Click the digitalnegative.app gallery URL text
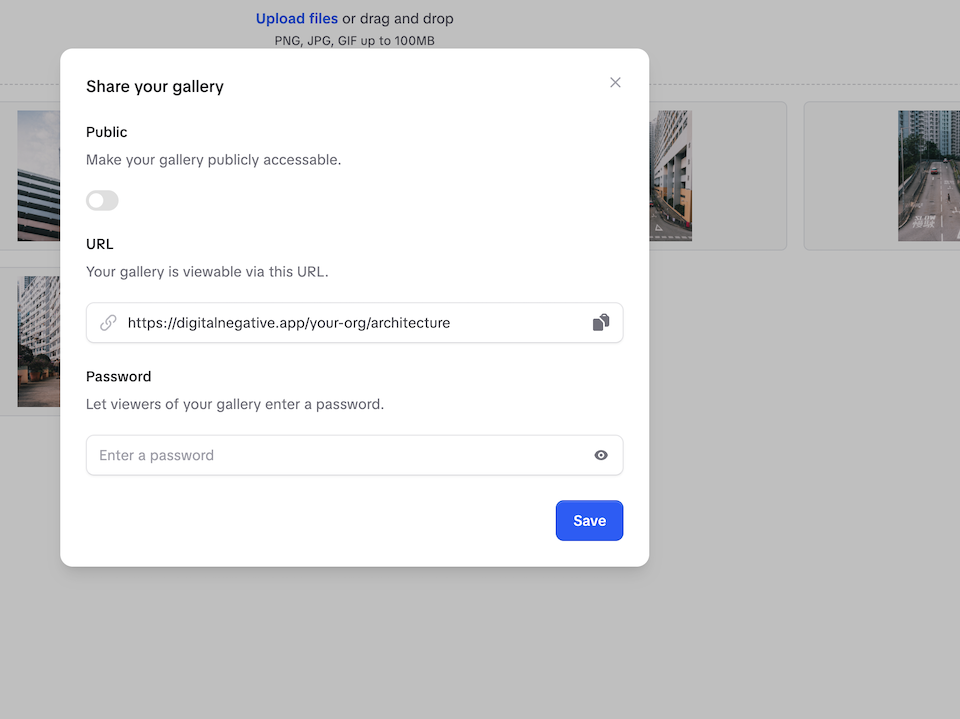This screenshot has width=960, height=719. 289,323
